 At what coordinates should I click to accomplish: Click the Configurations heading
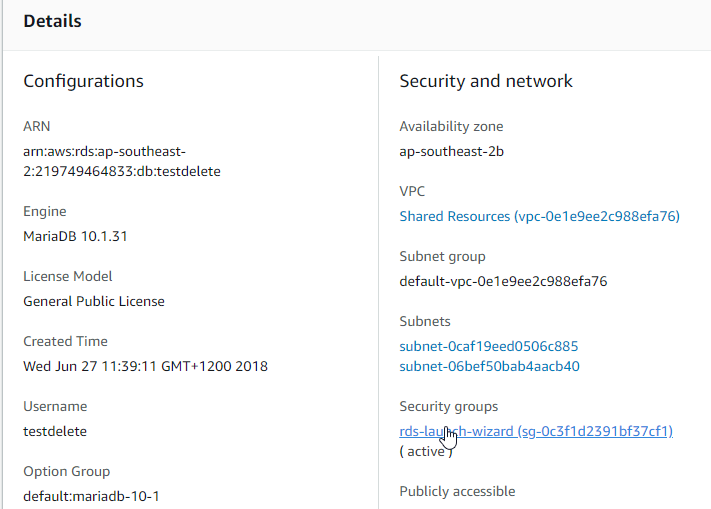tap(83, 81)
